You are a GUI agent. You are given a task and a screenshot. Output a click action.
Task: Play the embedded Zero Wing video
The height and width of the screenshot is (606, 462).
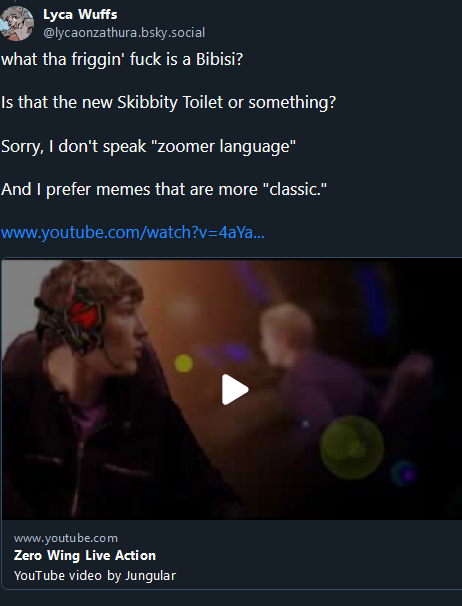[x=235, y=389]
